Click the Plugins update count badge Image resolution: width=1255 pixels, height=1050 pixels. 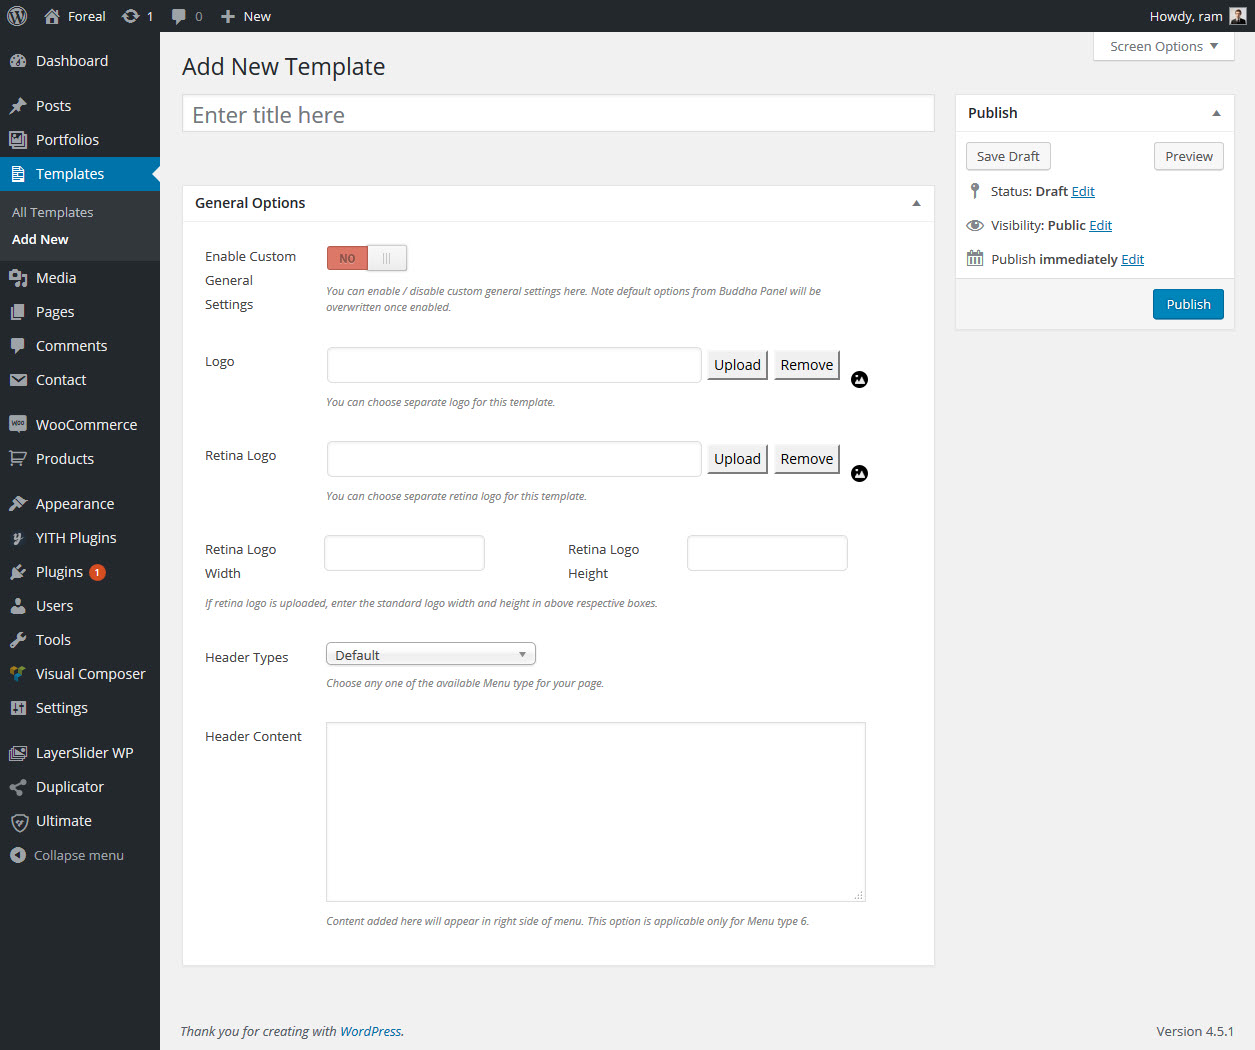(97, 572)
